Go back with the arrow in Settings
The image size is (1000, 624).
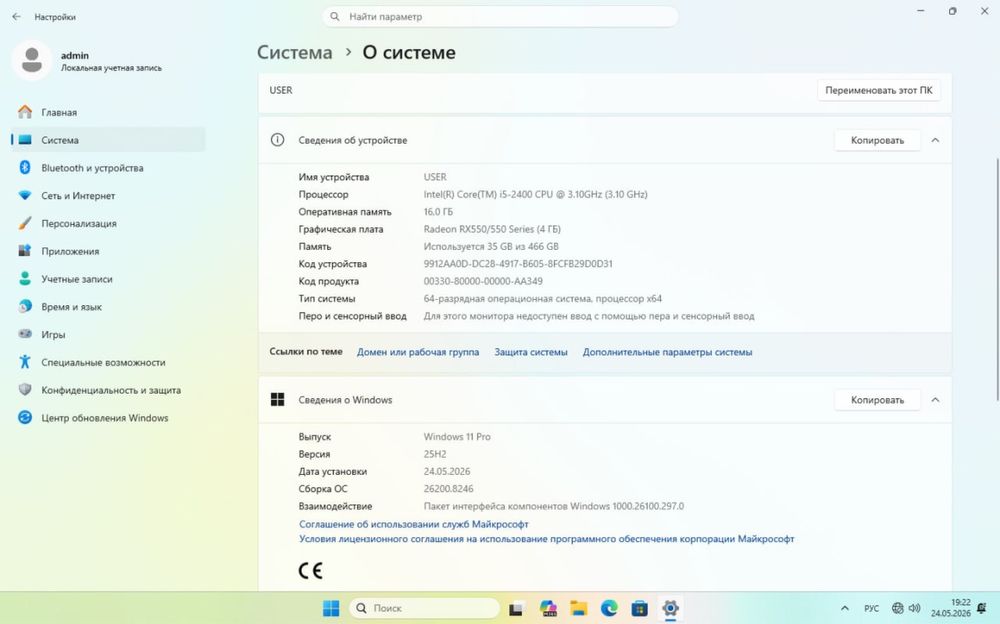click(x=17, y=17)
